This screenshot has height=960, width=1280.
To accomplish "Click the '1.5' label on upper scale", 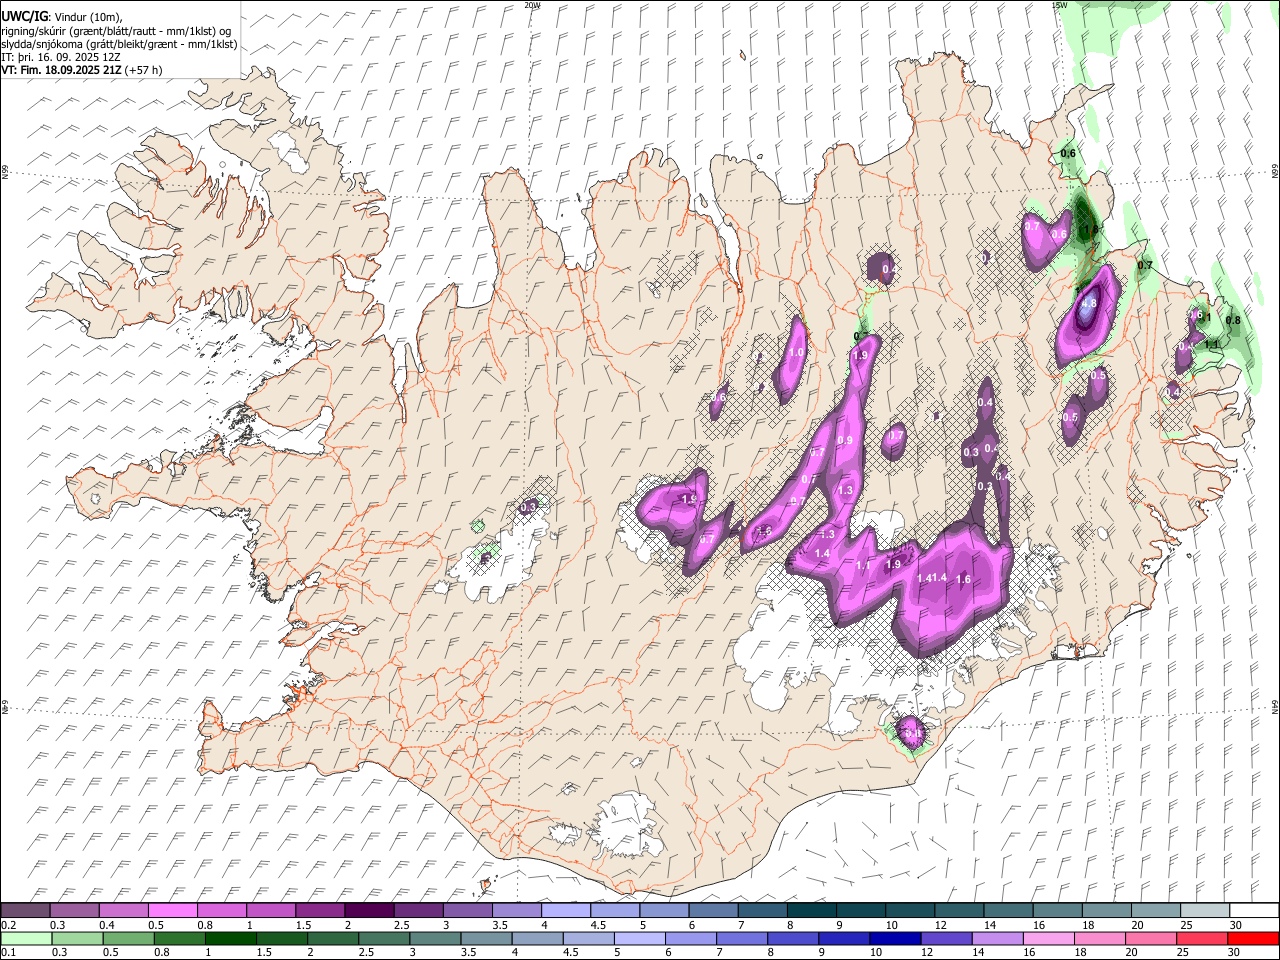I will coord(303,925).
